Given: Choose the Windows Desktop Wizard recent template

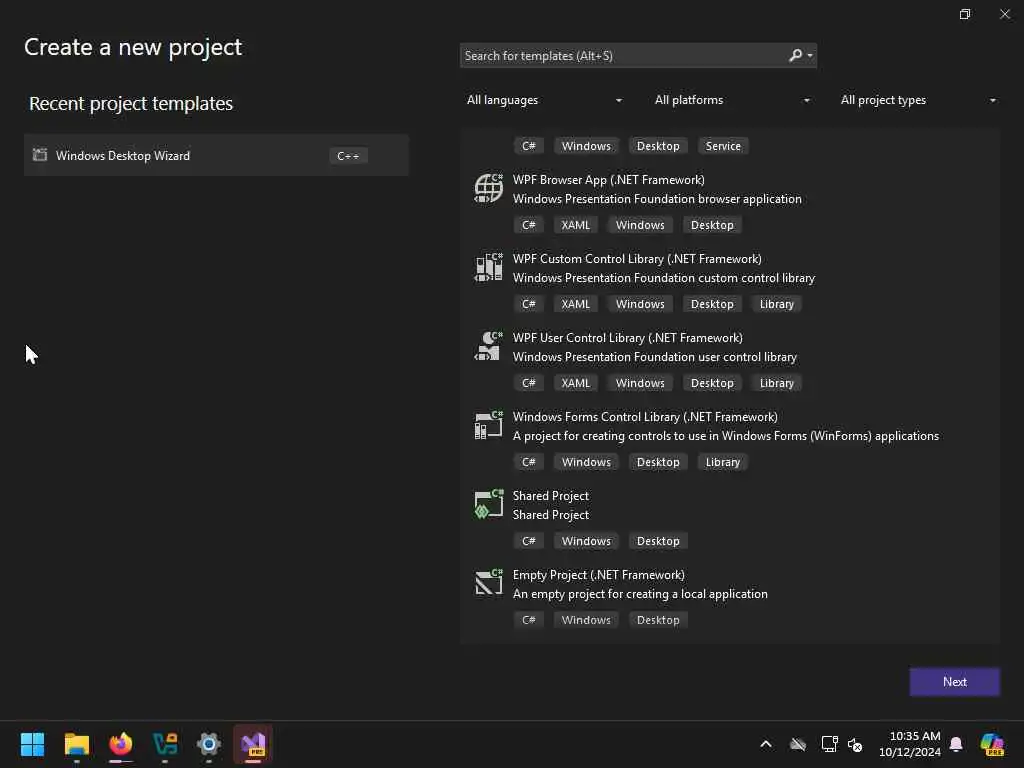Looking at the screenshot, I should click(216, 155).
